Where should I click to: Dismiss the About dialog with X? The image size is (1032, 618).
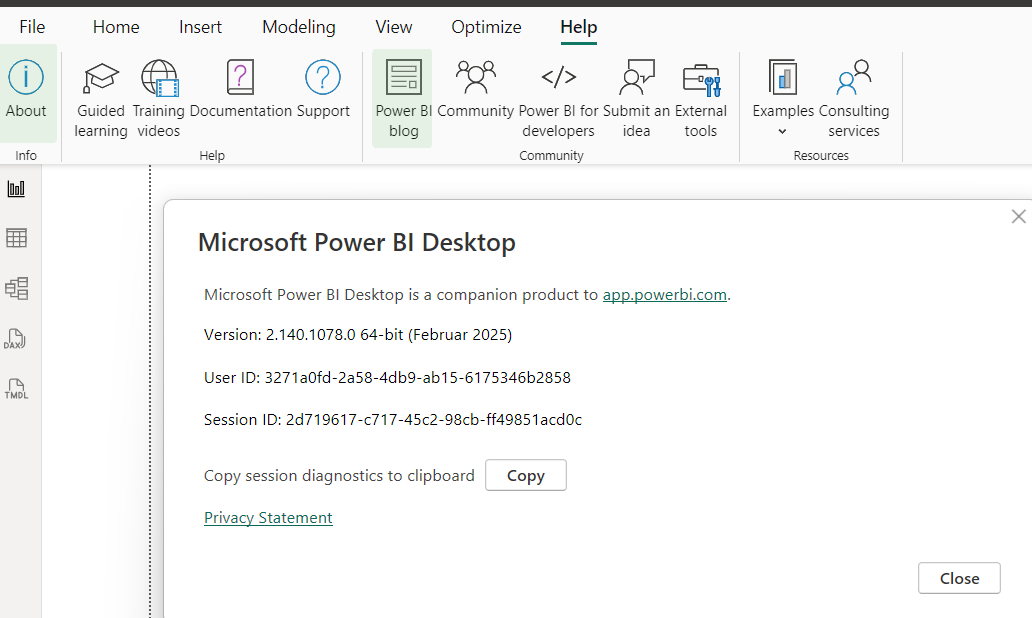pos(1018,217)
